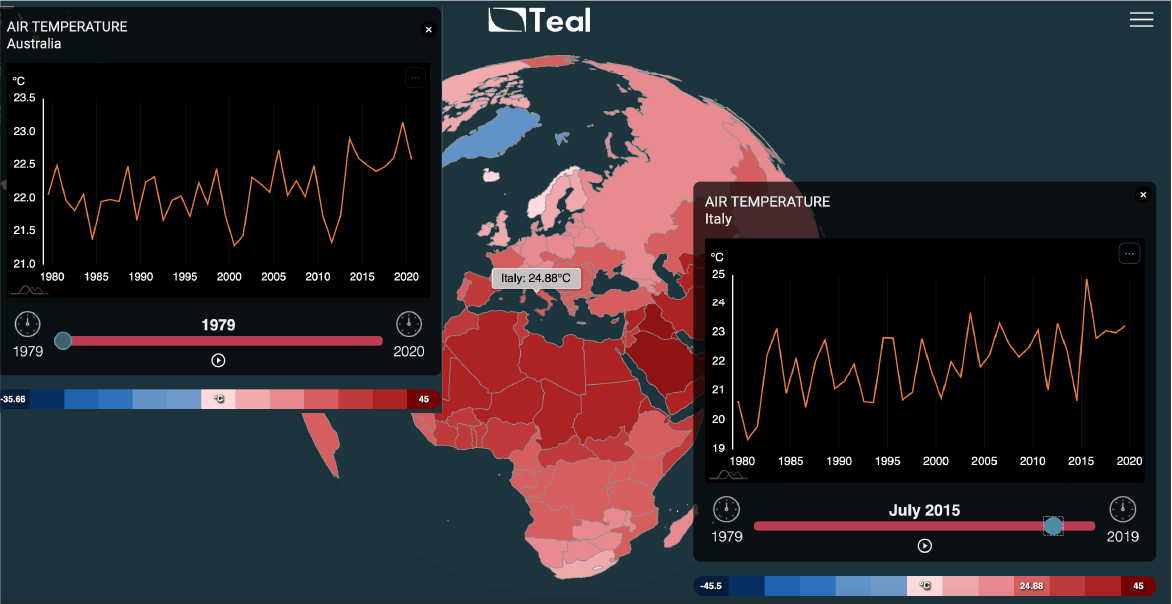Click the Italy time slider handle
The width and height of the screenshot is (1172, 604).
[1053, 526]
